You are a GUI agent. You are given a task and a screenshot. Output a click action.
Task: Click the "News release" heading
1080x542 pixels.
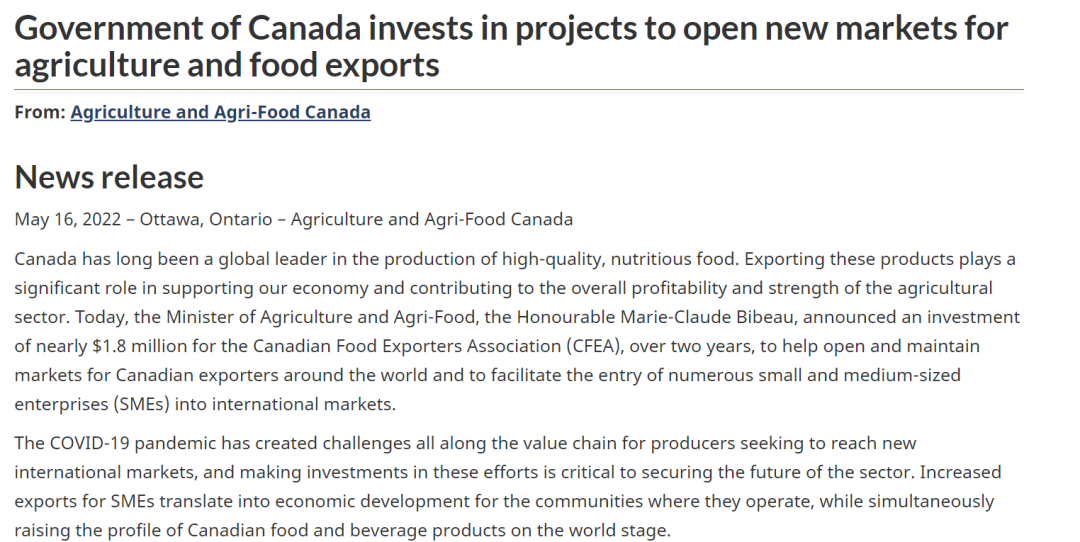tap(109, 177)
